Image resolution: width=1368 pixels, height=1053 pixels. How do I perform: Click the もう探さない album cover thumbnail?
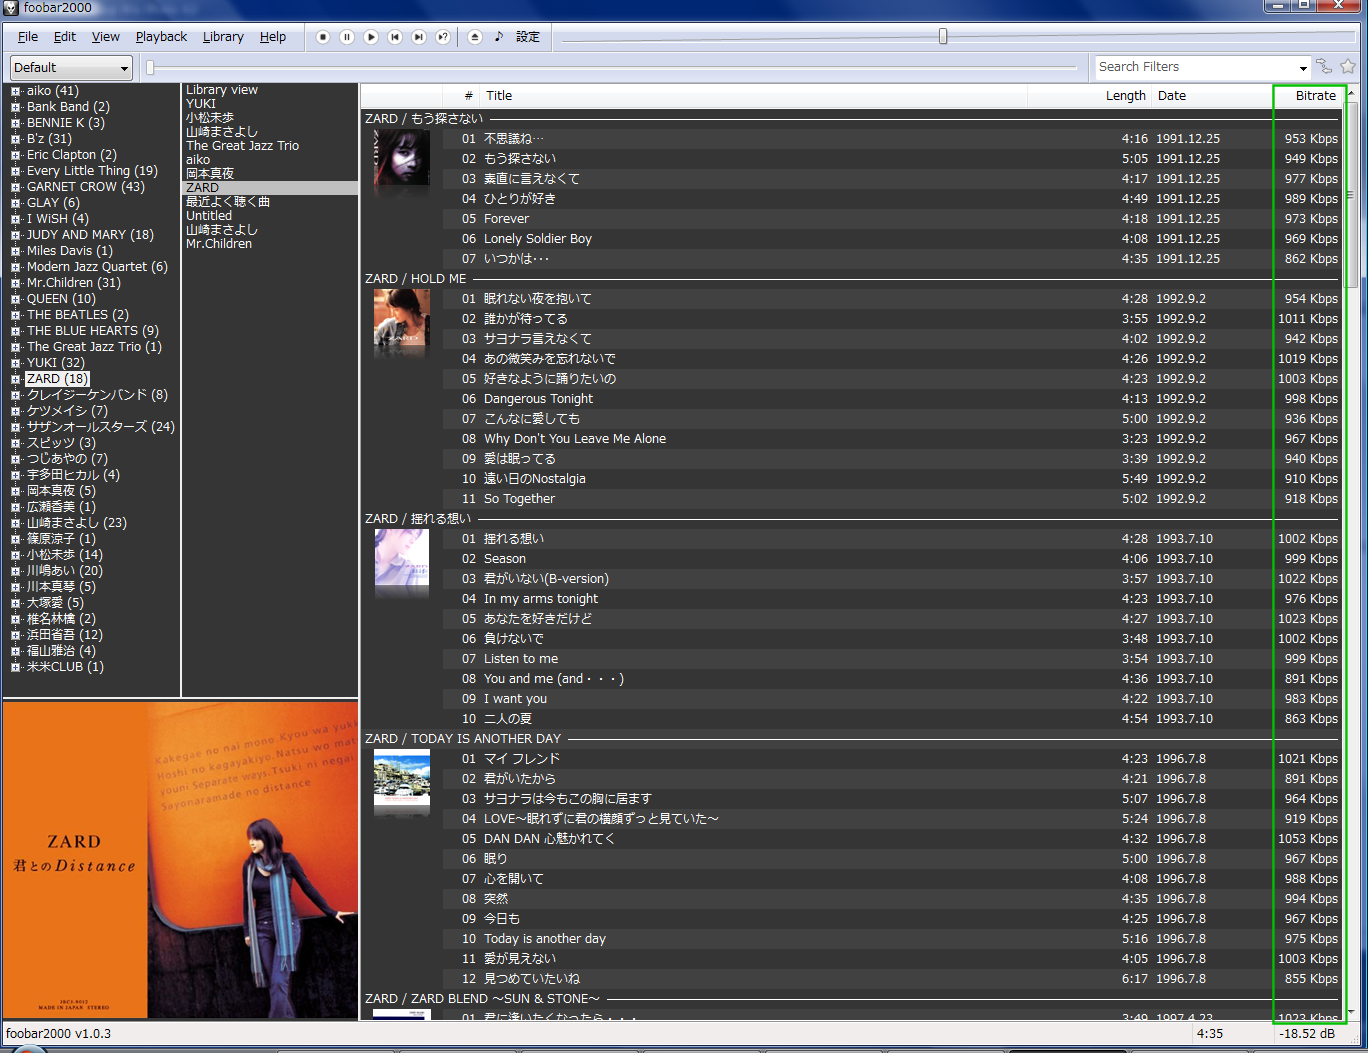coord(402,157)
